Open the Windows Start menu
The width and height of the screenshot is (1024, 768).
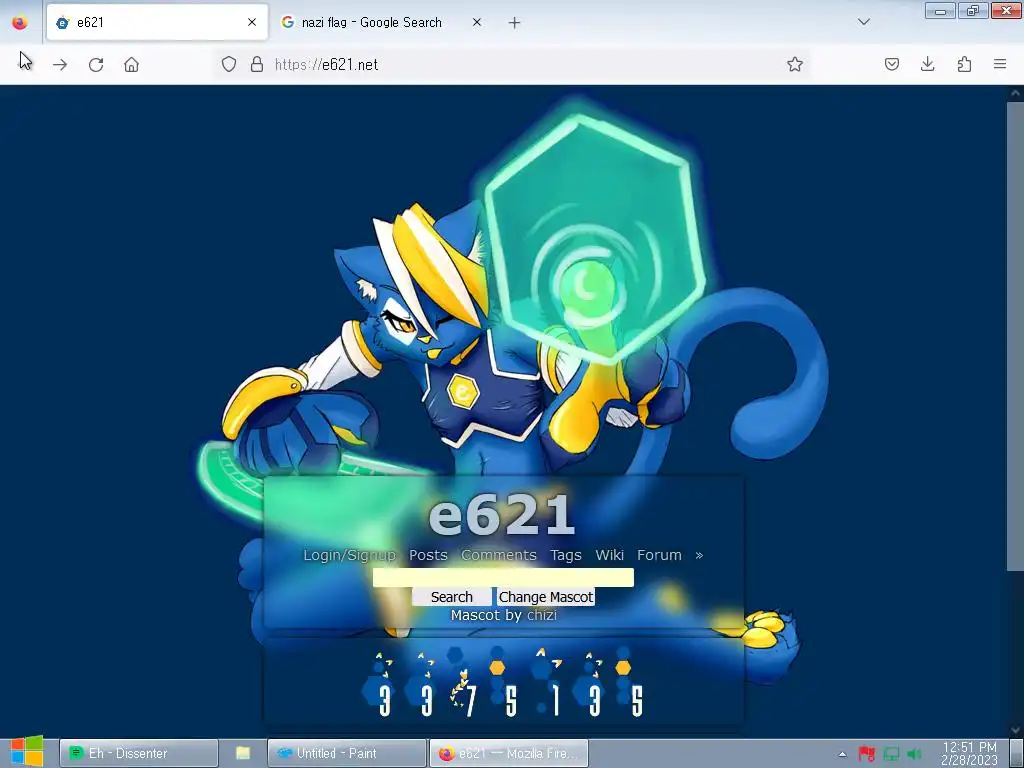[27, 752]
